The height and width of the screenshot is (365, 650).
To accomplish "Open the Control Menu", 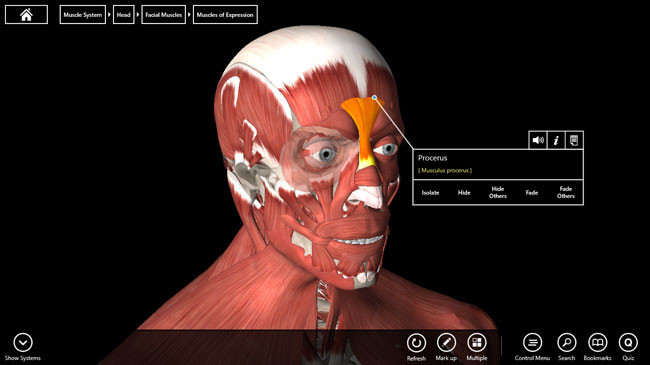I will click(532, 347).
